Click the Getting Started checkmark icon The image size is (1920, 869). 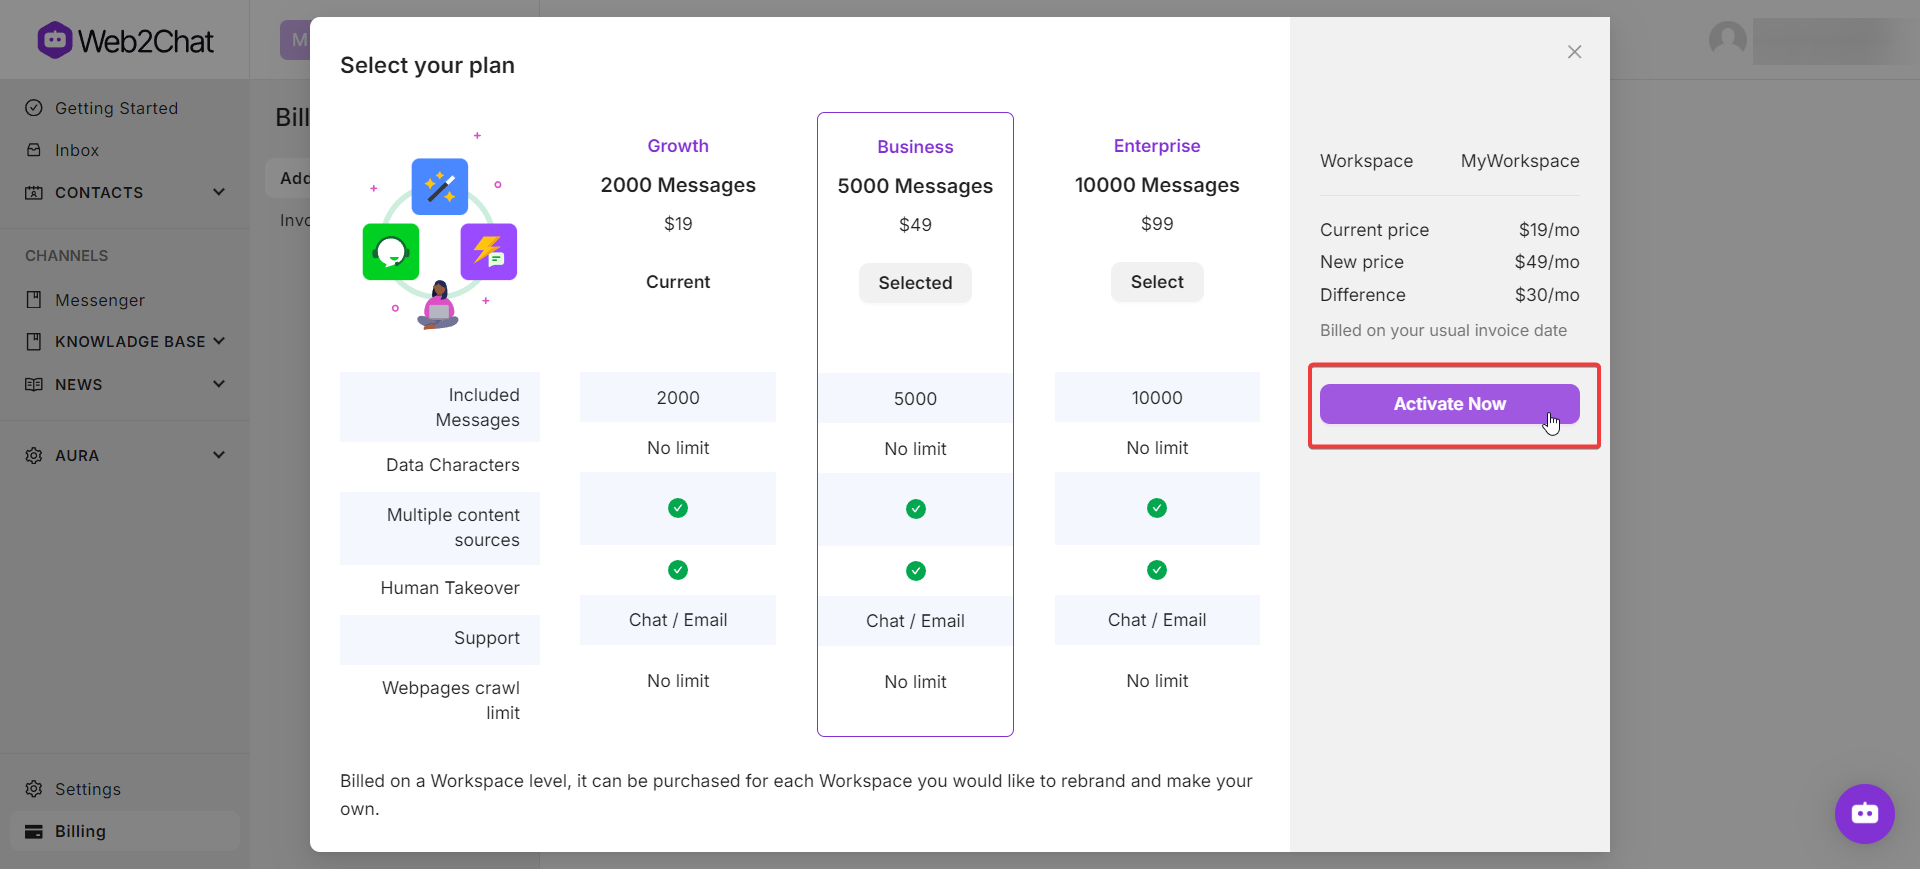click(34, 108)
